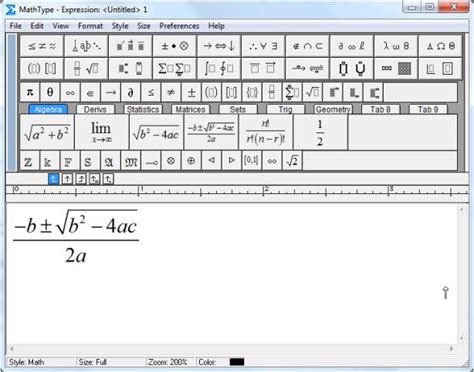Open arrow symbols palette
Viewport: 474px width, 372px height.
[219, 46]
